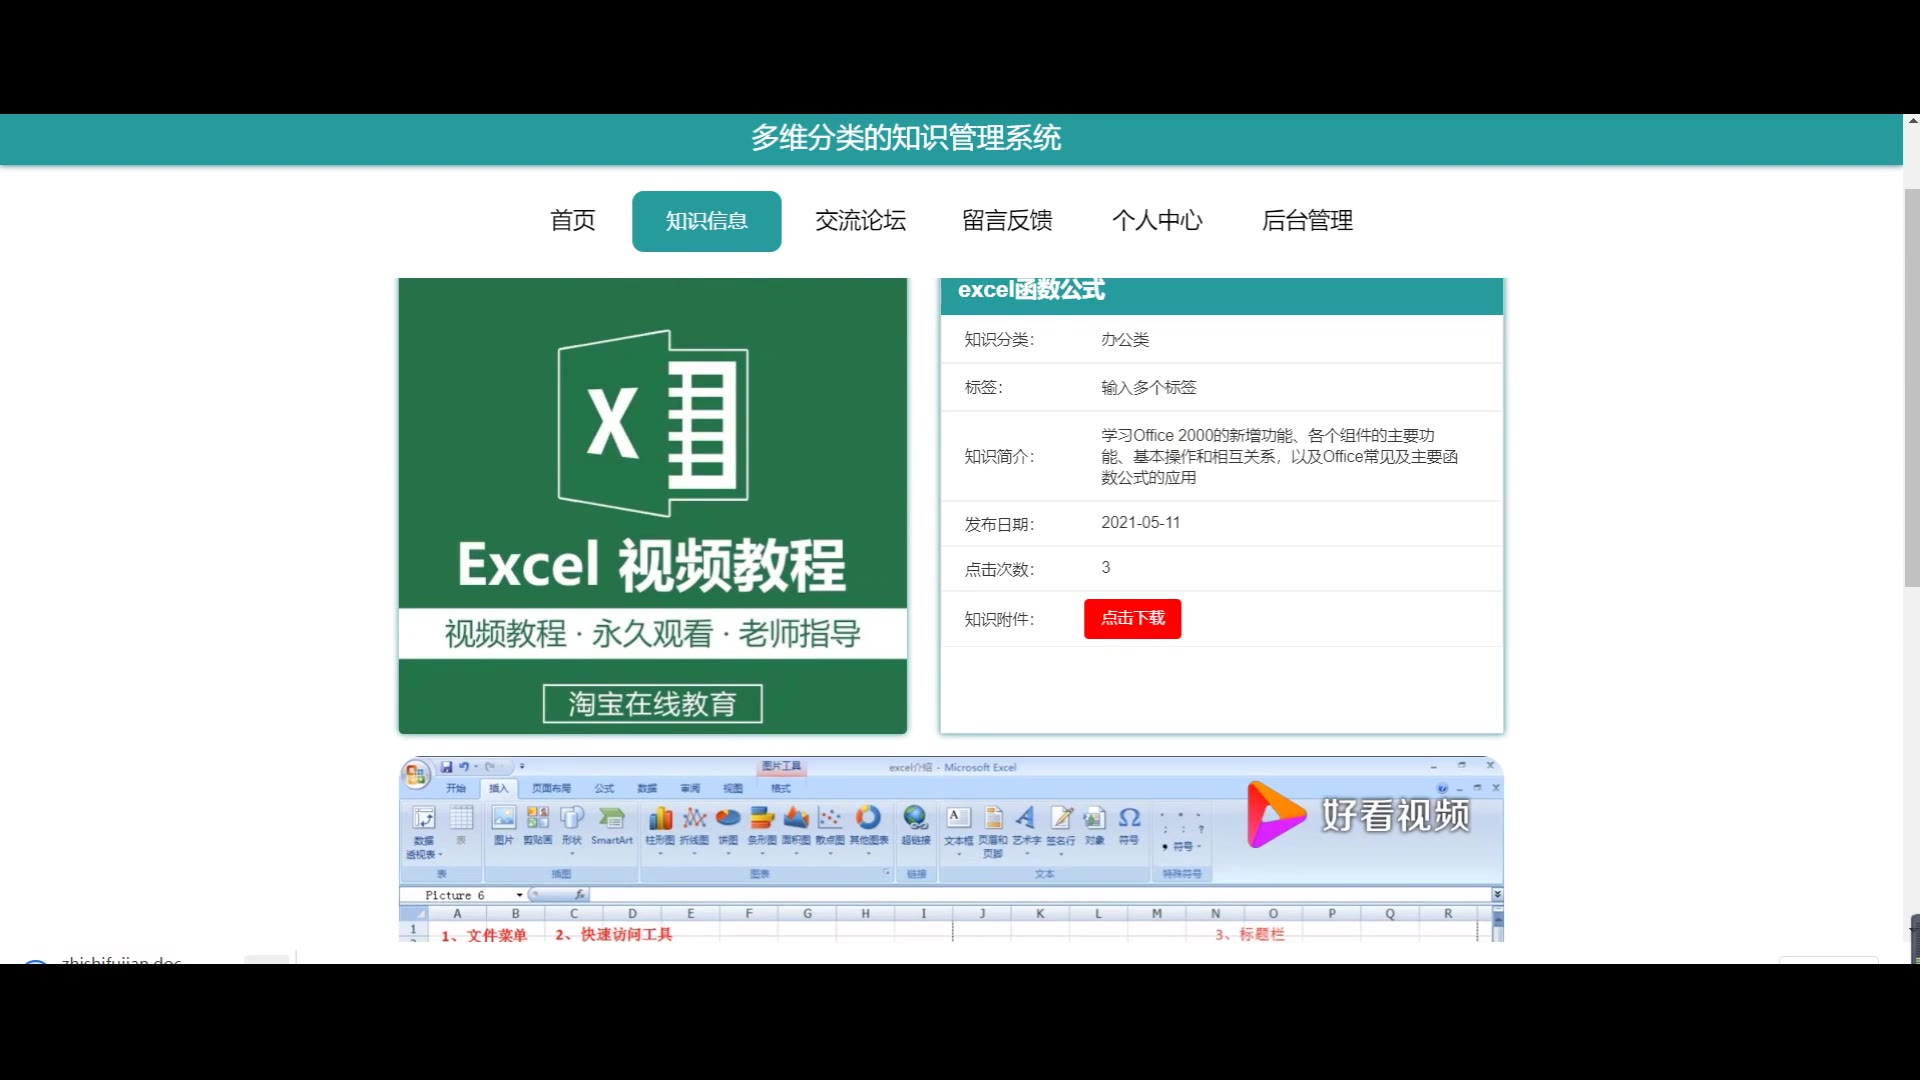This screenshot has width=1920, height=1080.
Task: Click the fx insert function icon
Action: (580, 895)
